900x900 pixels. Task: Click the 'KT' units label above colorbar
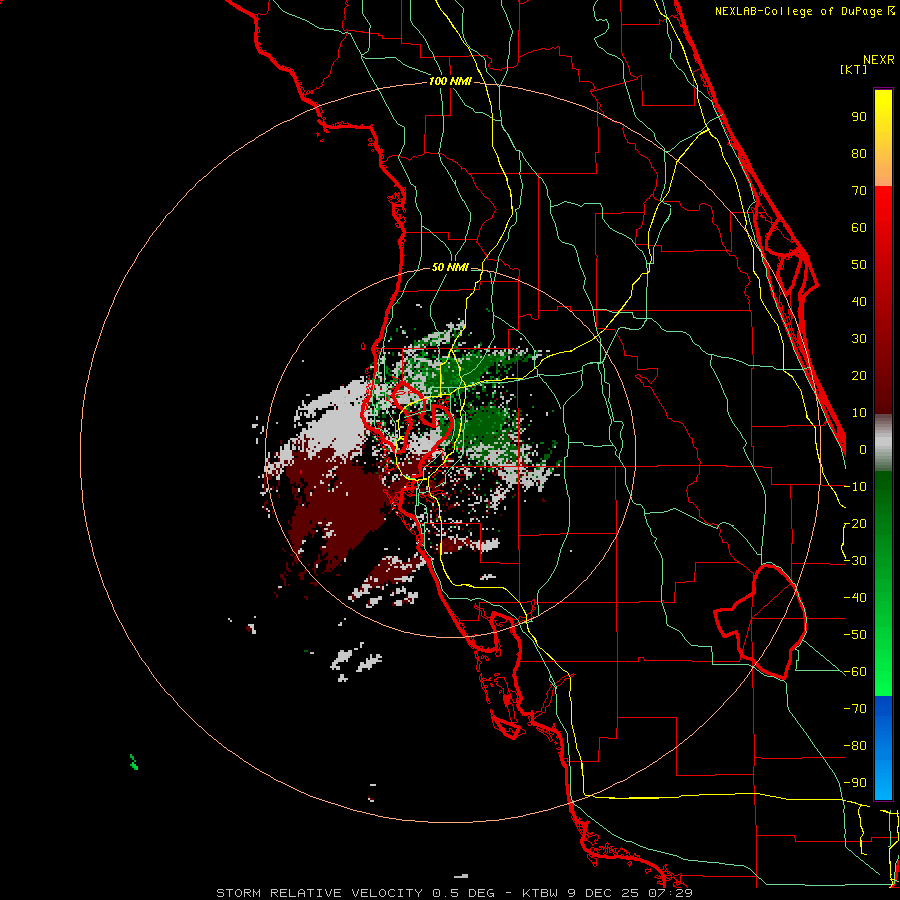coord(854,69)
